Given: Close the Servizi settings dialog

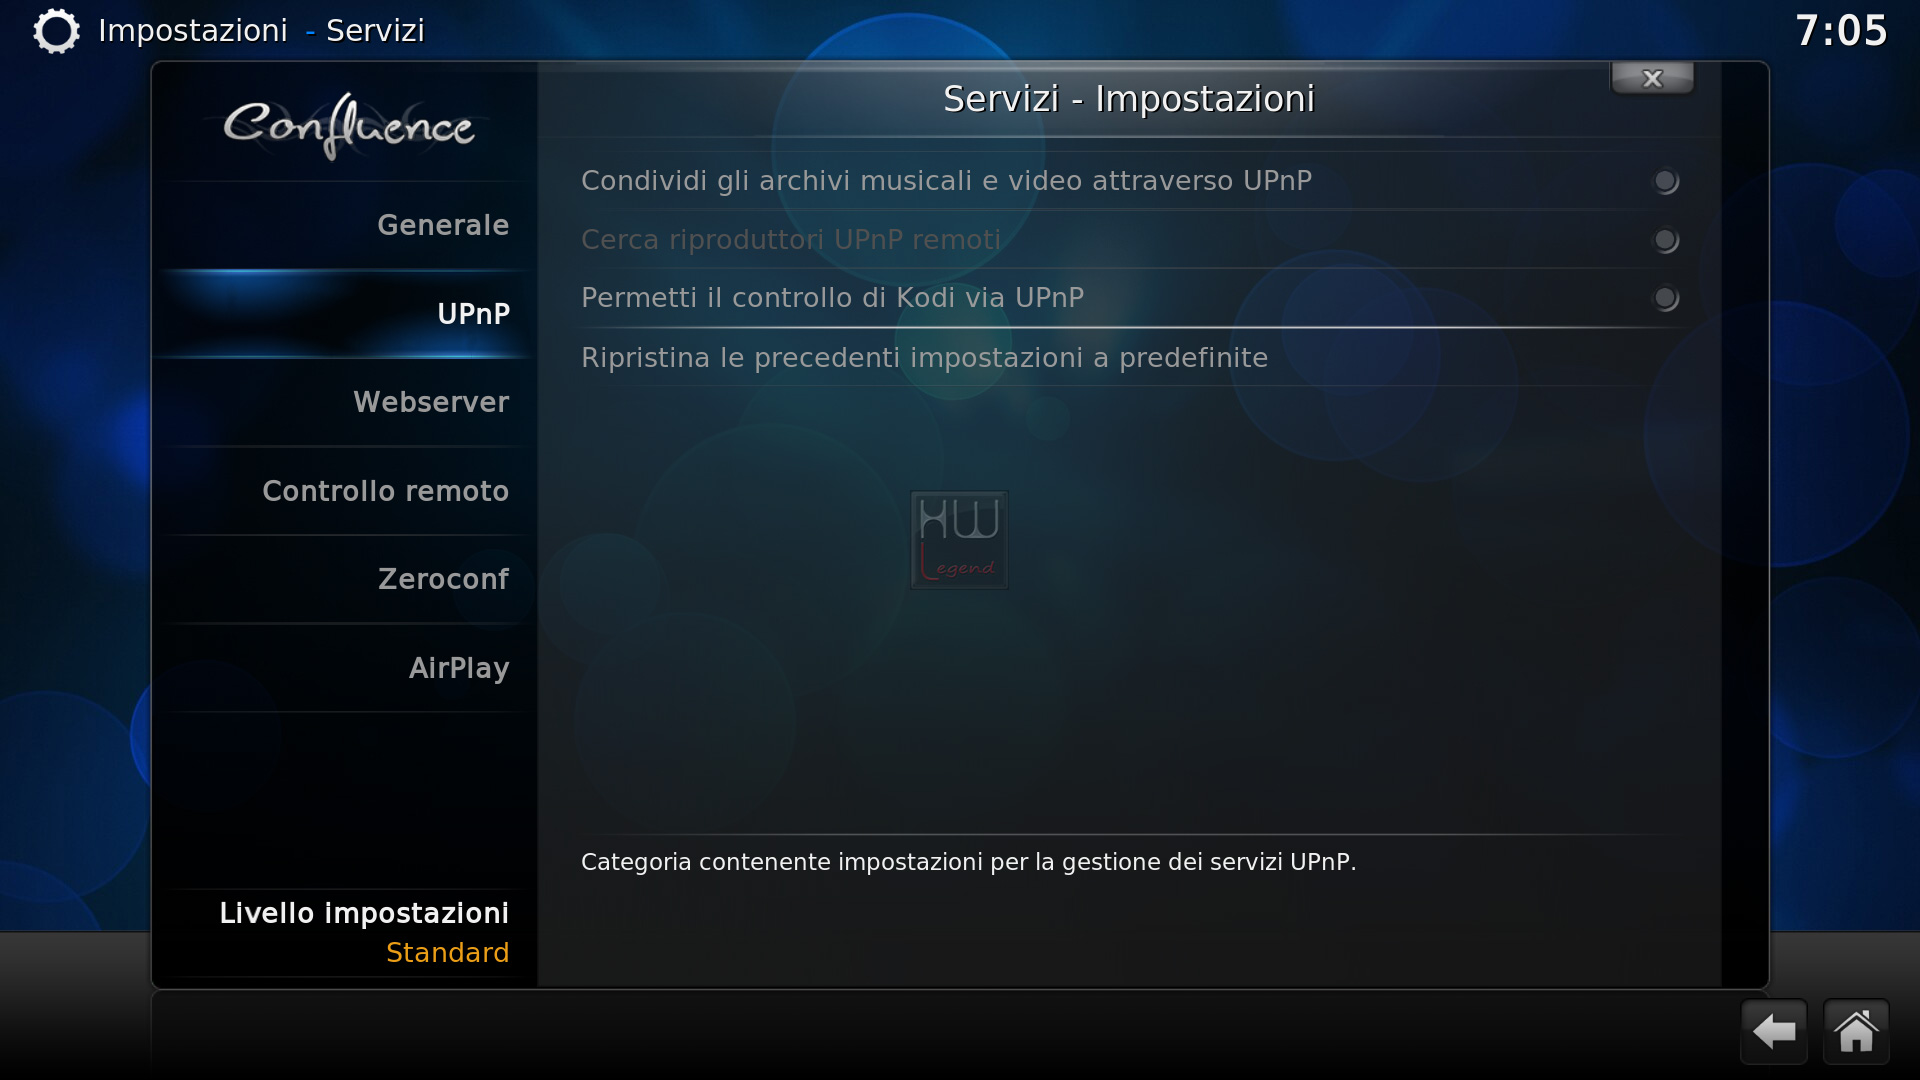Looking at the screenshot, I should coord(1652,78).
